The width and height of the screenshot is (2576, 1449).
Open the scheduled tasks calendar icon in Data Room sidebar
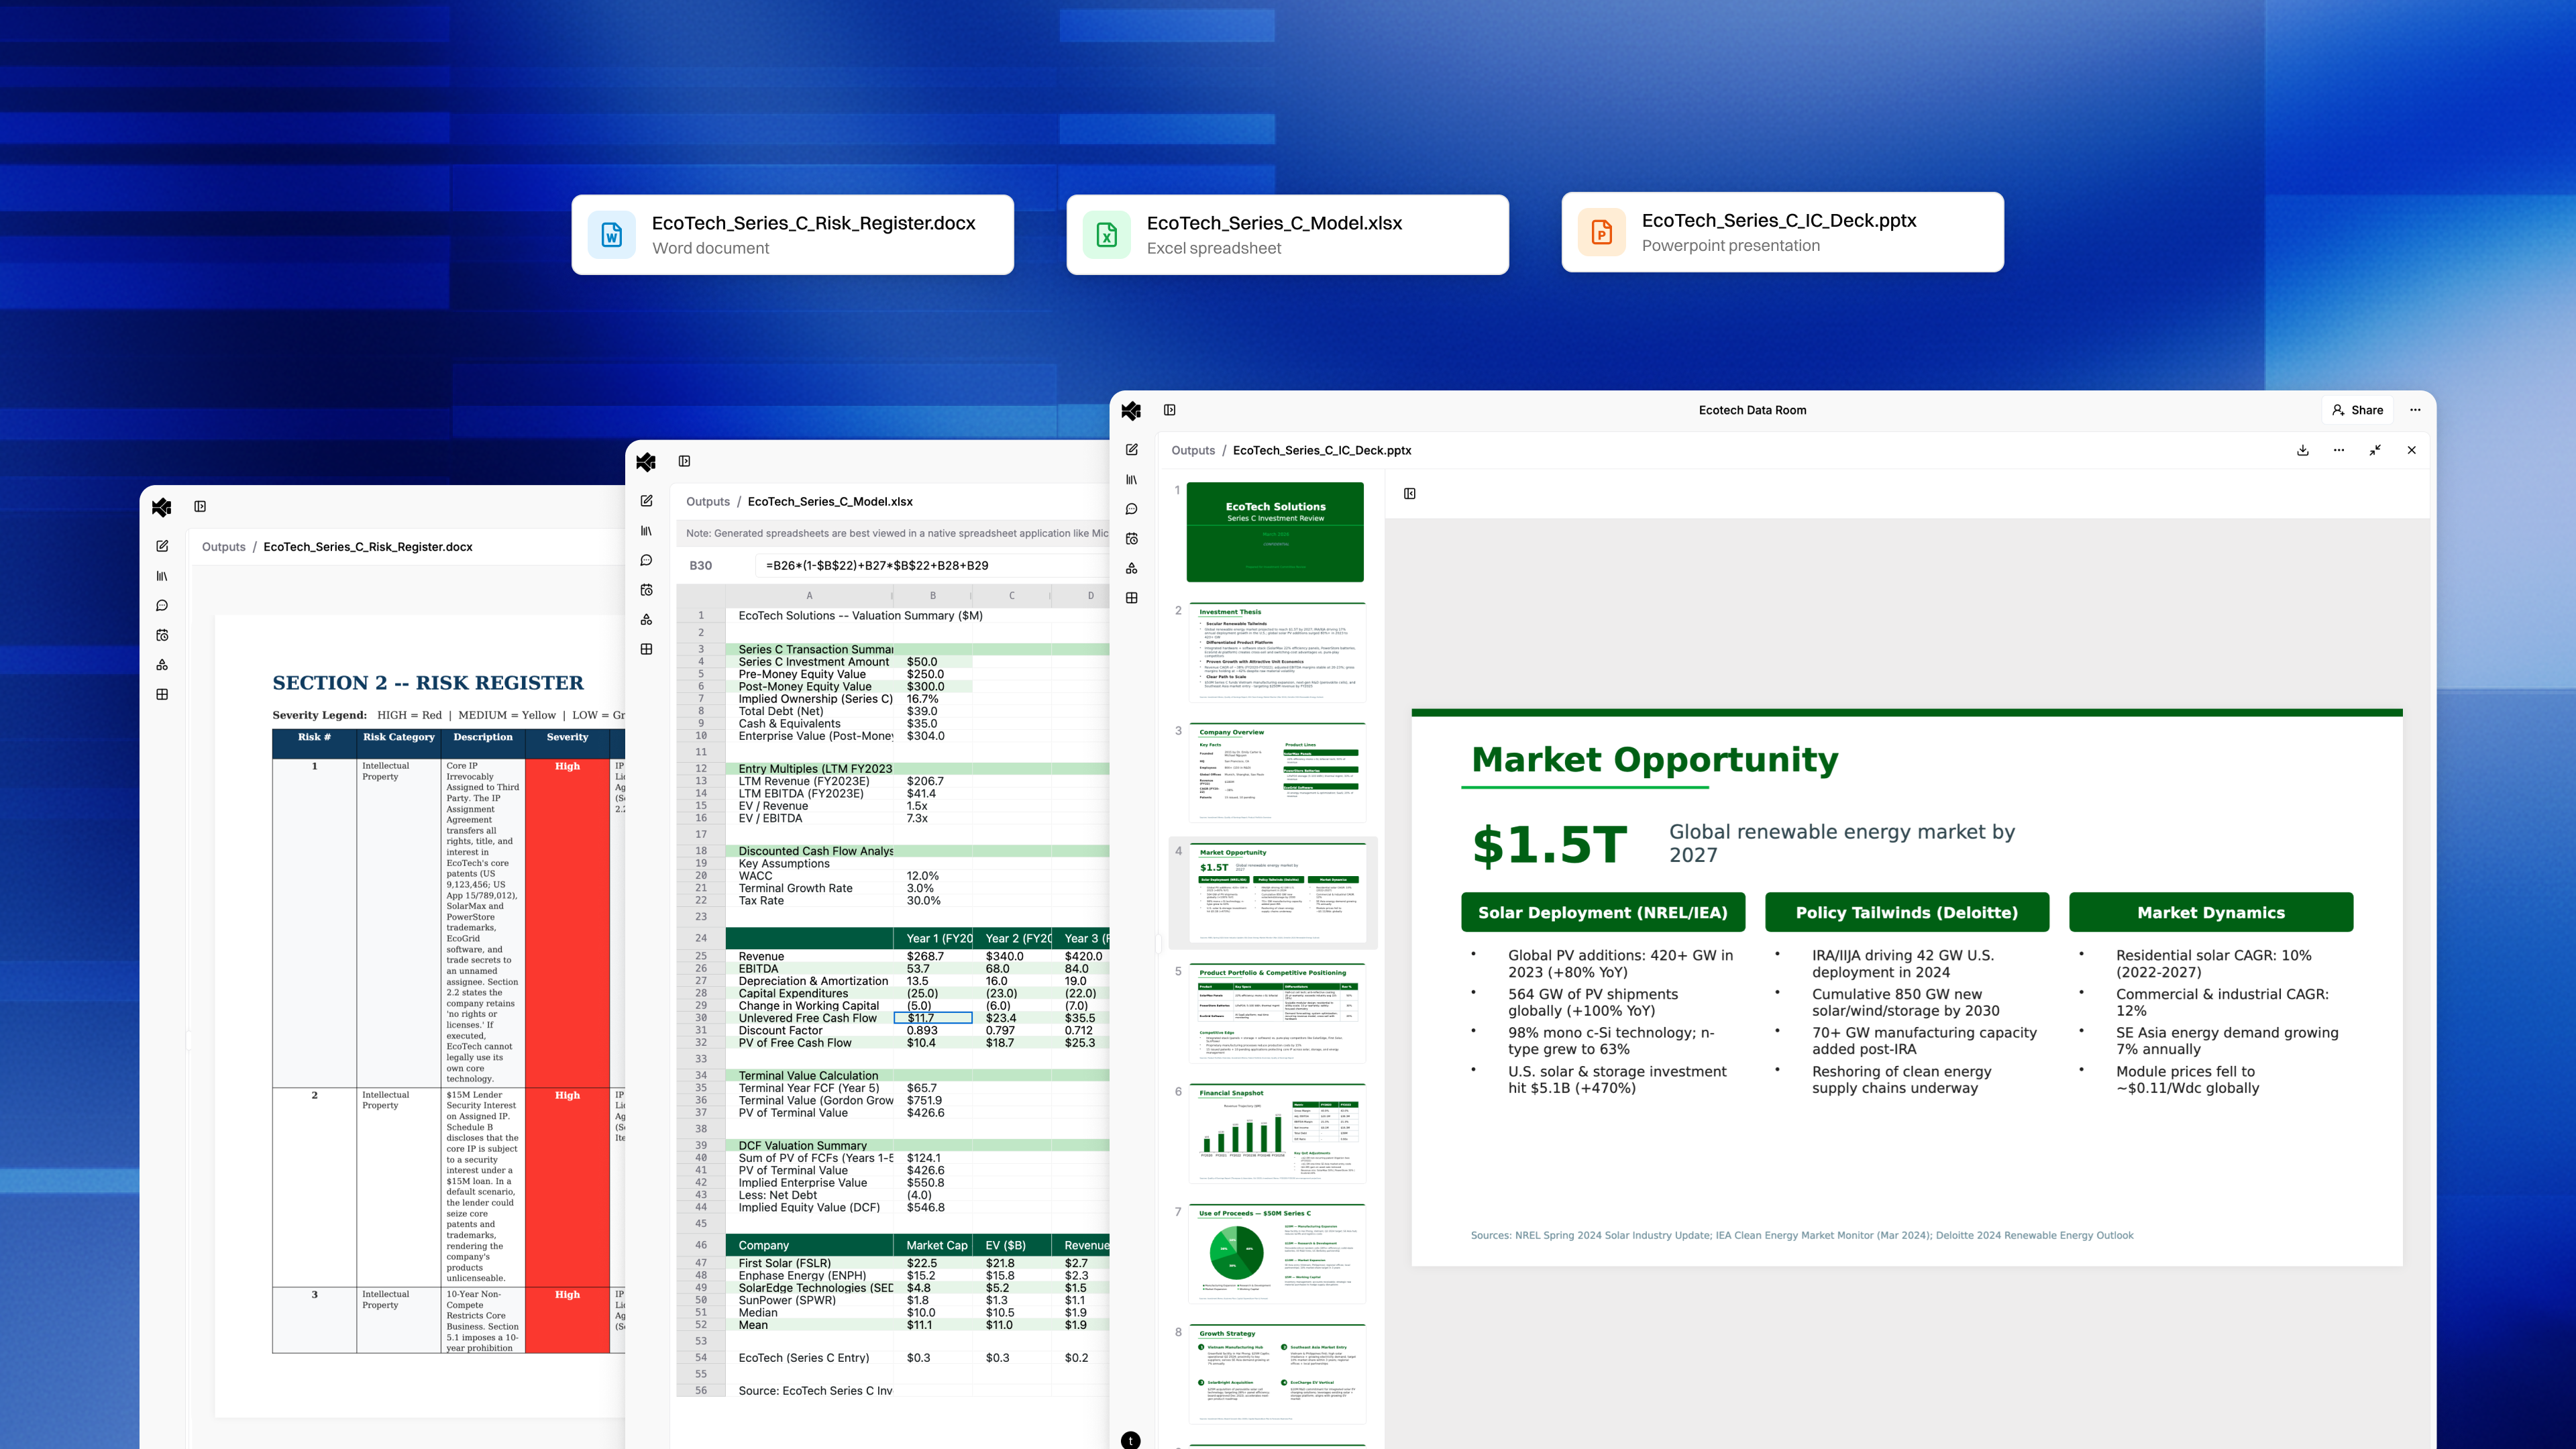tap(1132, 538)
